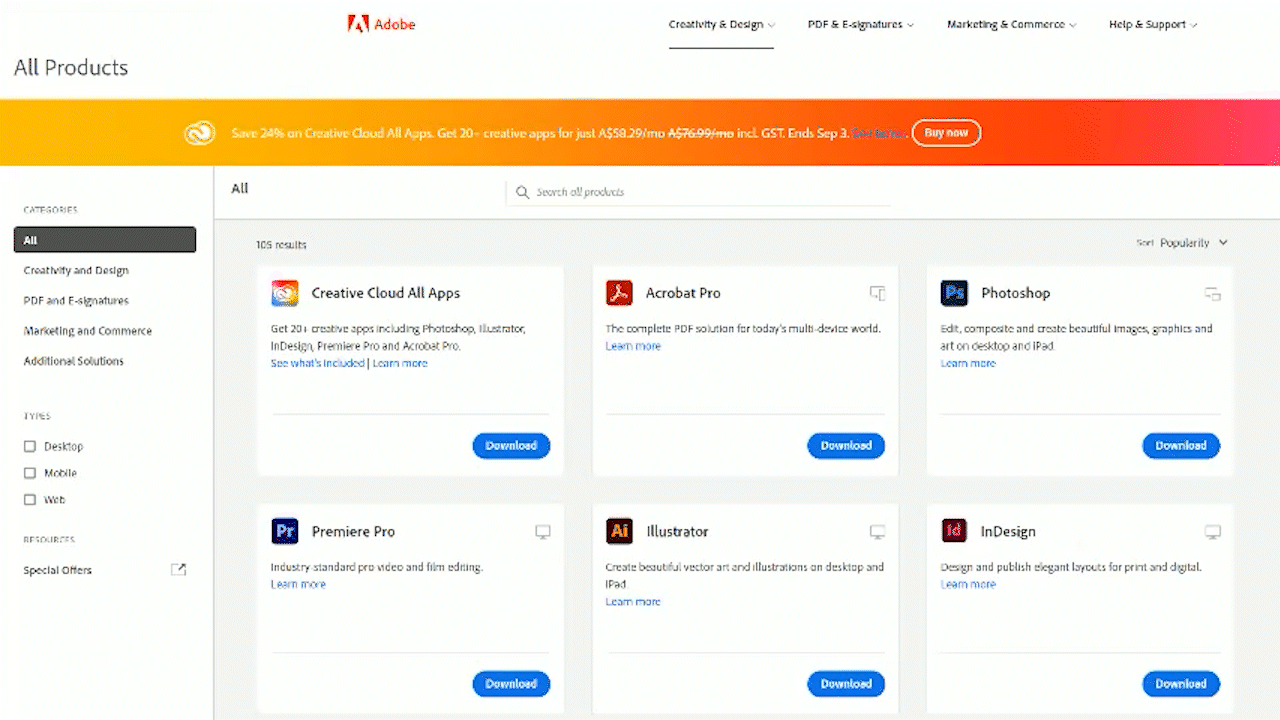Click the Search all products field
This screenshot has height=720, width=1280.
click(x=698, y=192)
